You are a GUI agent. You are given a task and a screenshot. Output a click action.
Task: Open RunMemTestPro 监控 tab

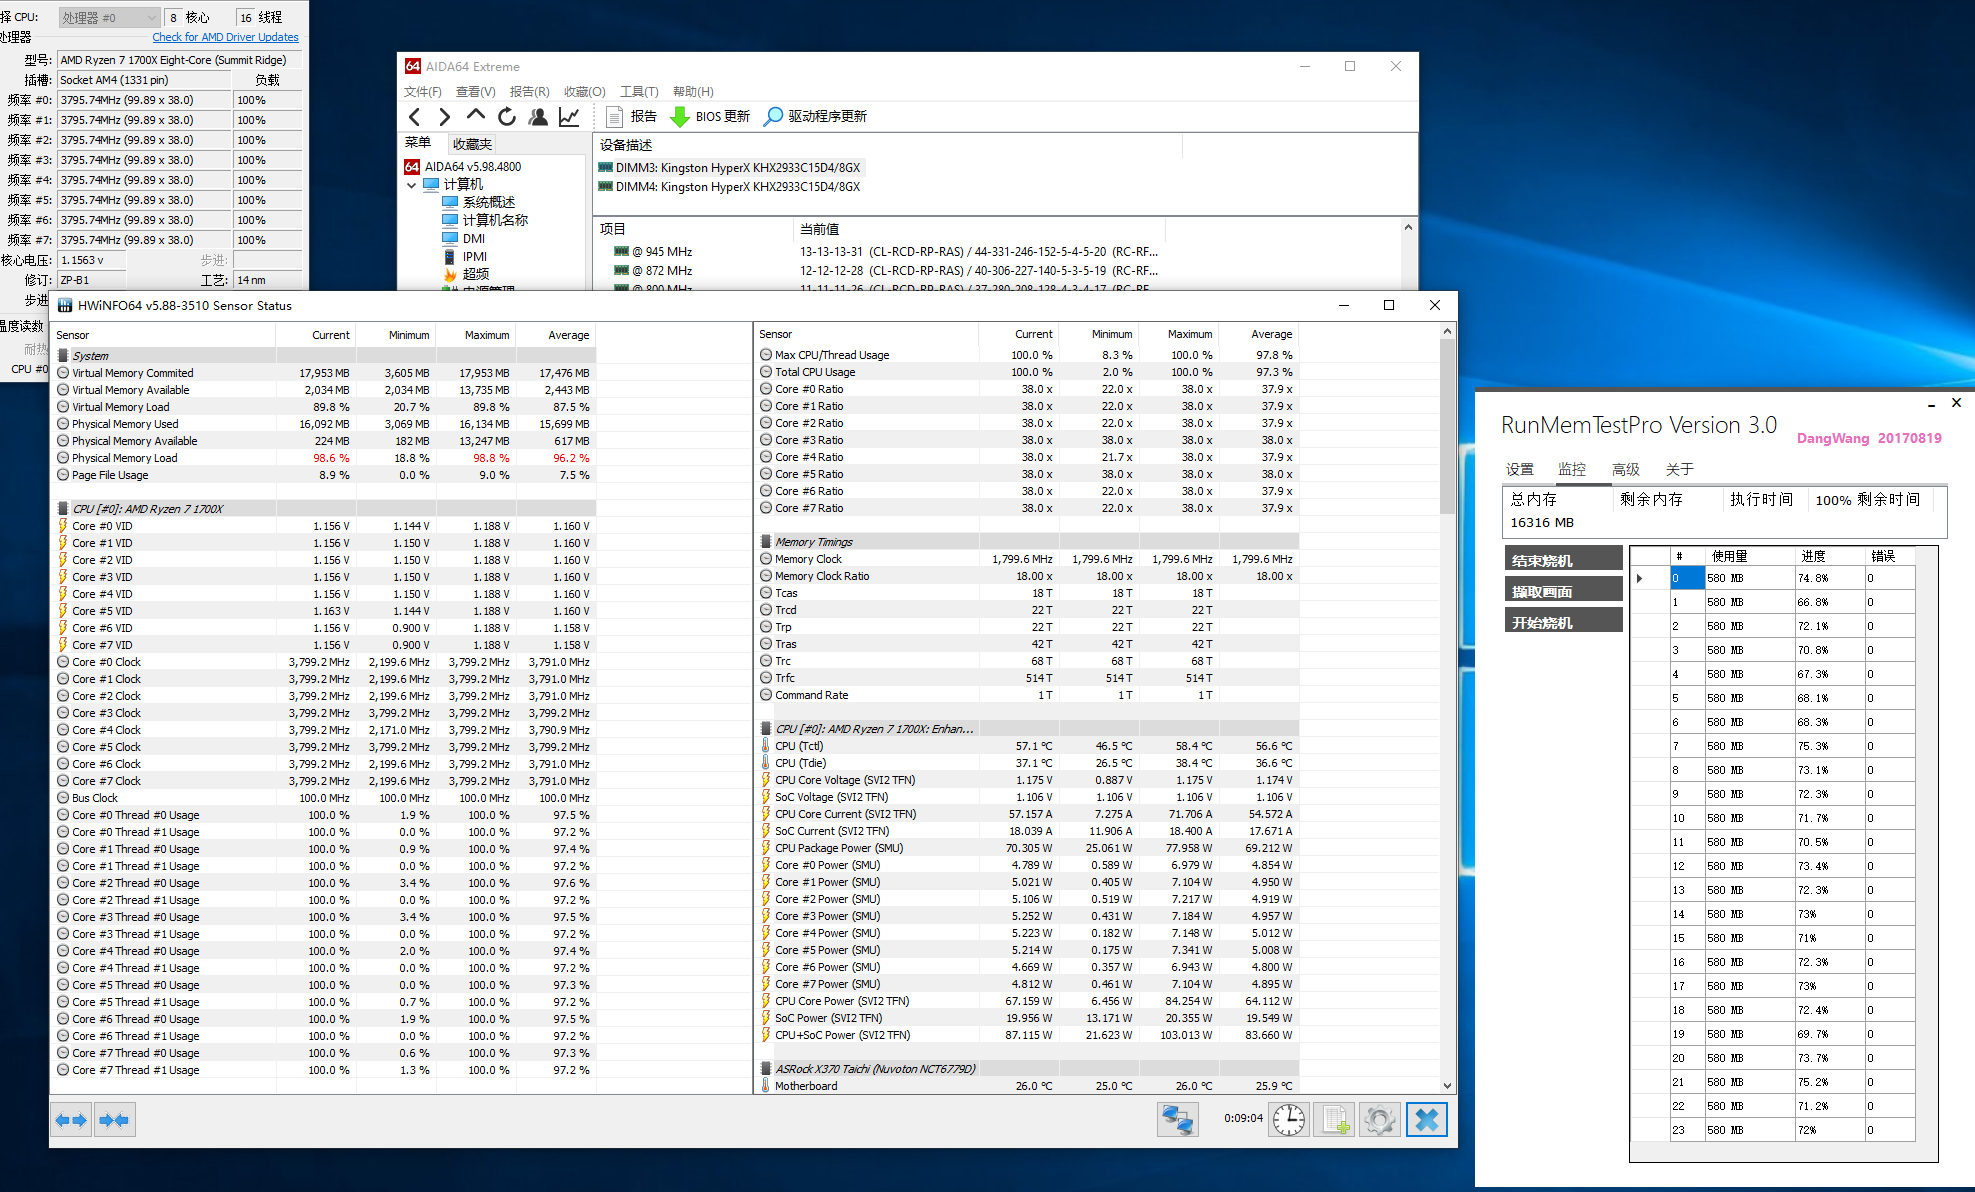(1572, 469)
